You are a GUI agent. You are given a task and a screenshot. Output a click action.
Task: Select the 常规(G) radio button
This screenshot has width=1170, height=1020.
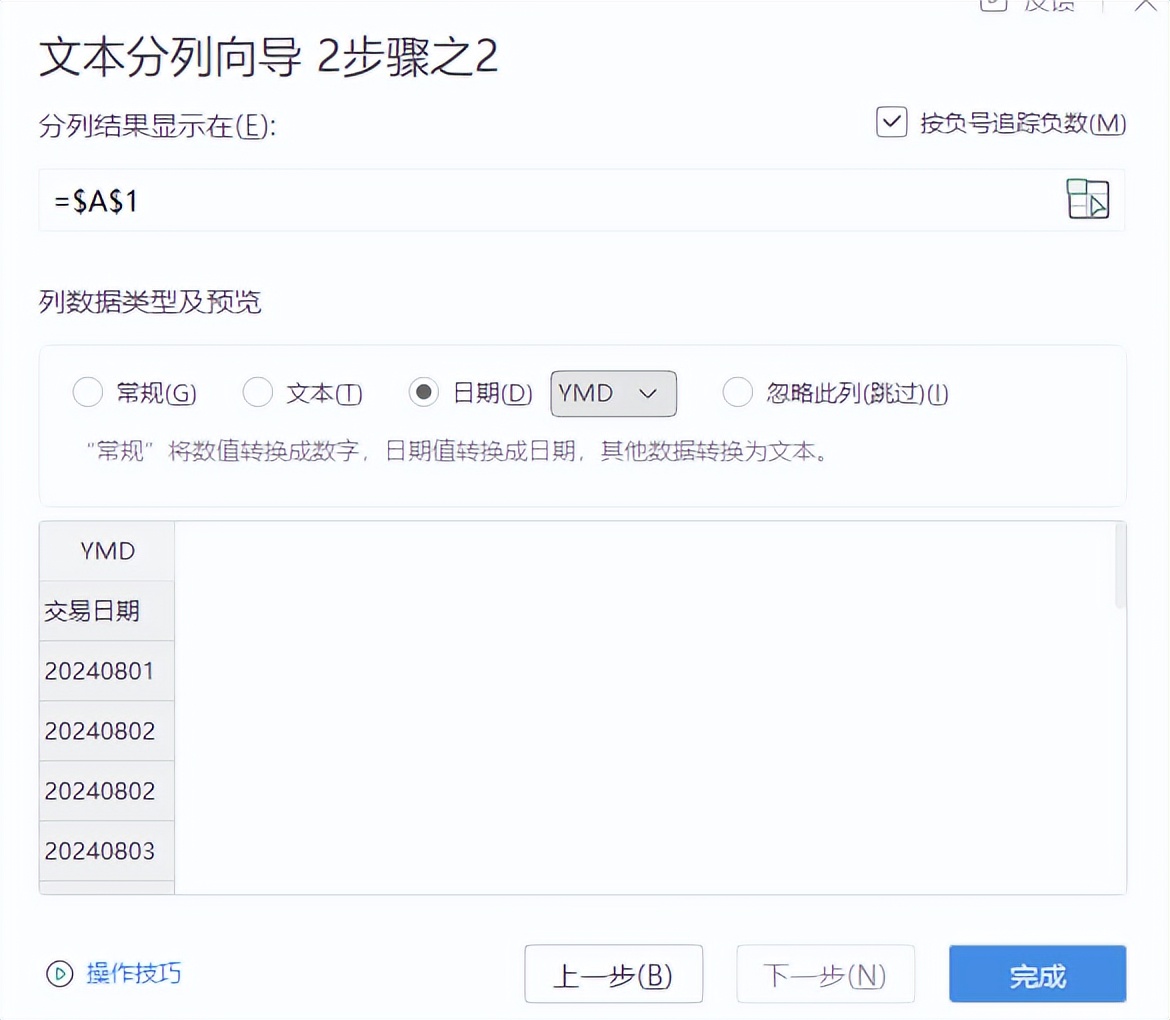[87, 392]
